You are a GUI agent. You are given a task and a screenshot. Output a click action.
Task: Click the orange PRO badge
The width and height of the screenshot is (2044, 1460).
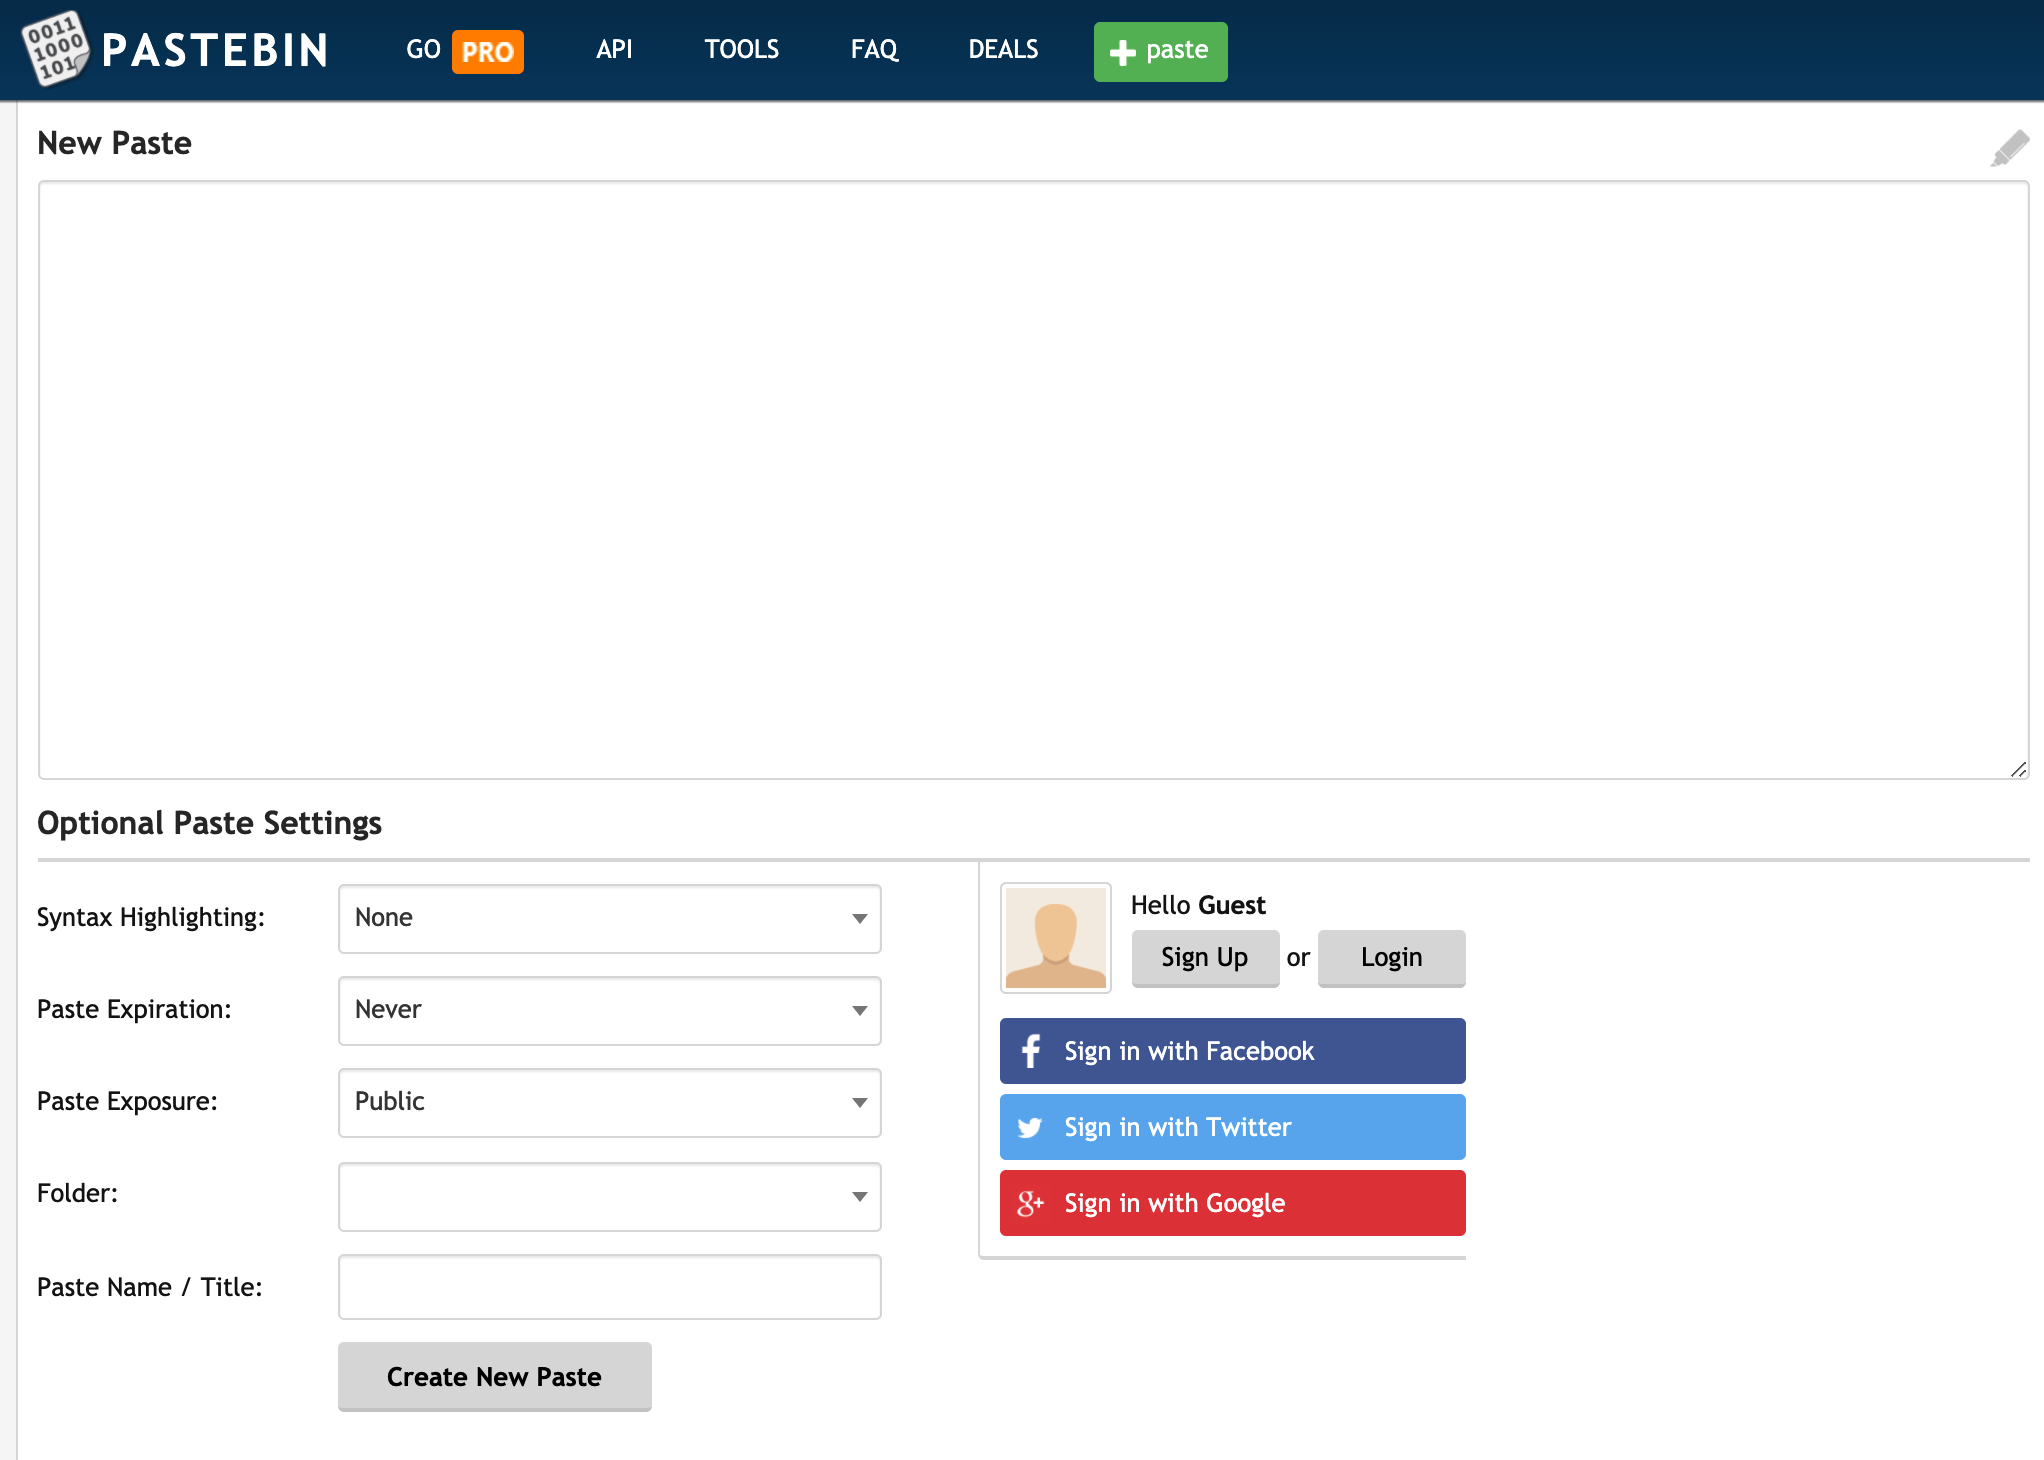[487, 51]
